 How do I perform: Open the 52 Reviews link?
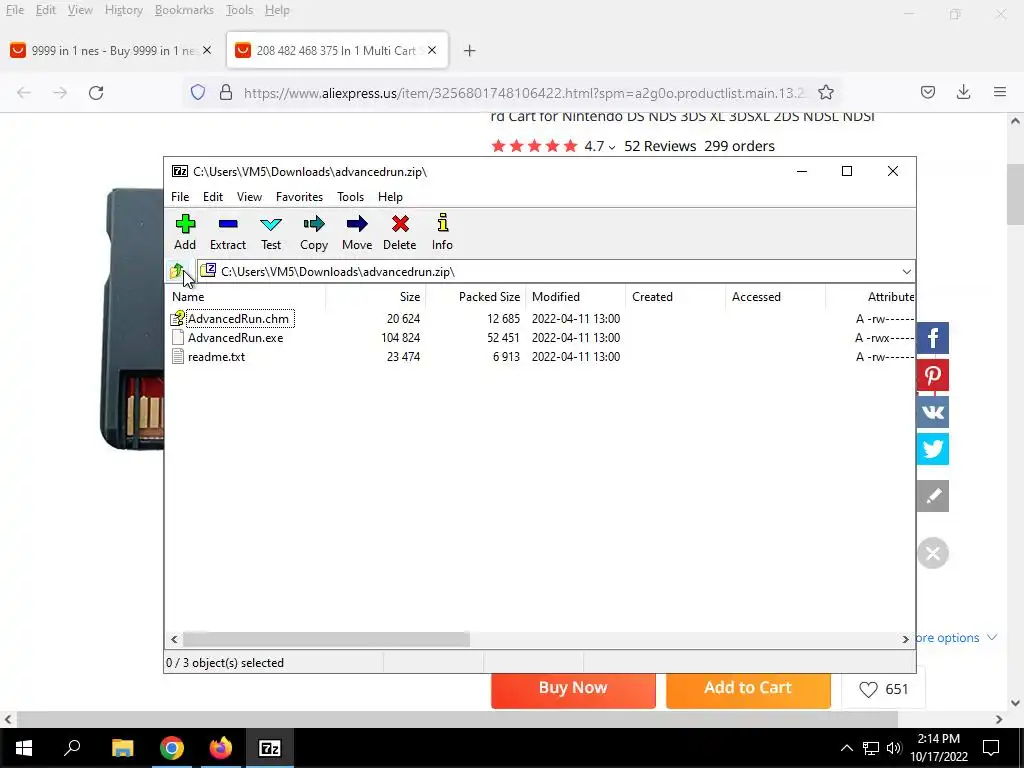660,146
